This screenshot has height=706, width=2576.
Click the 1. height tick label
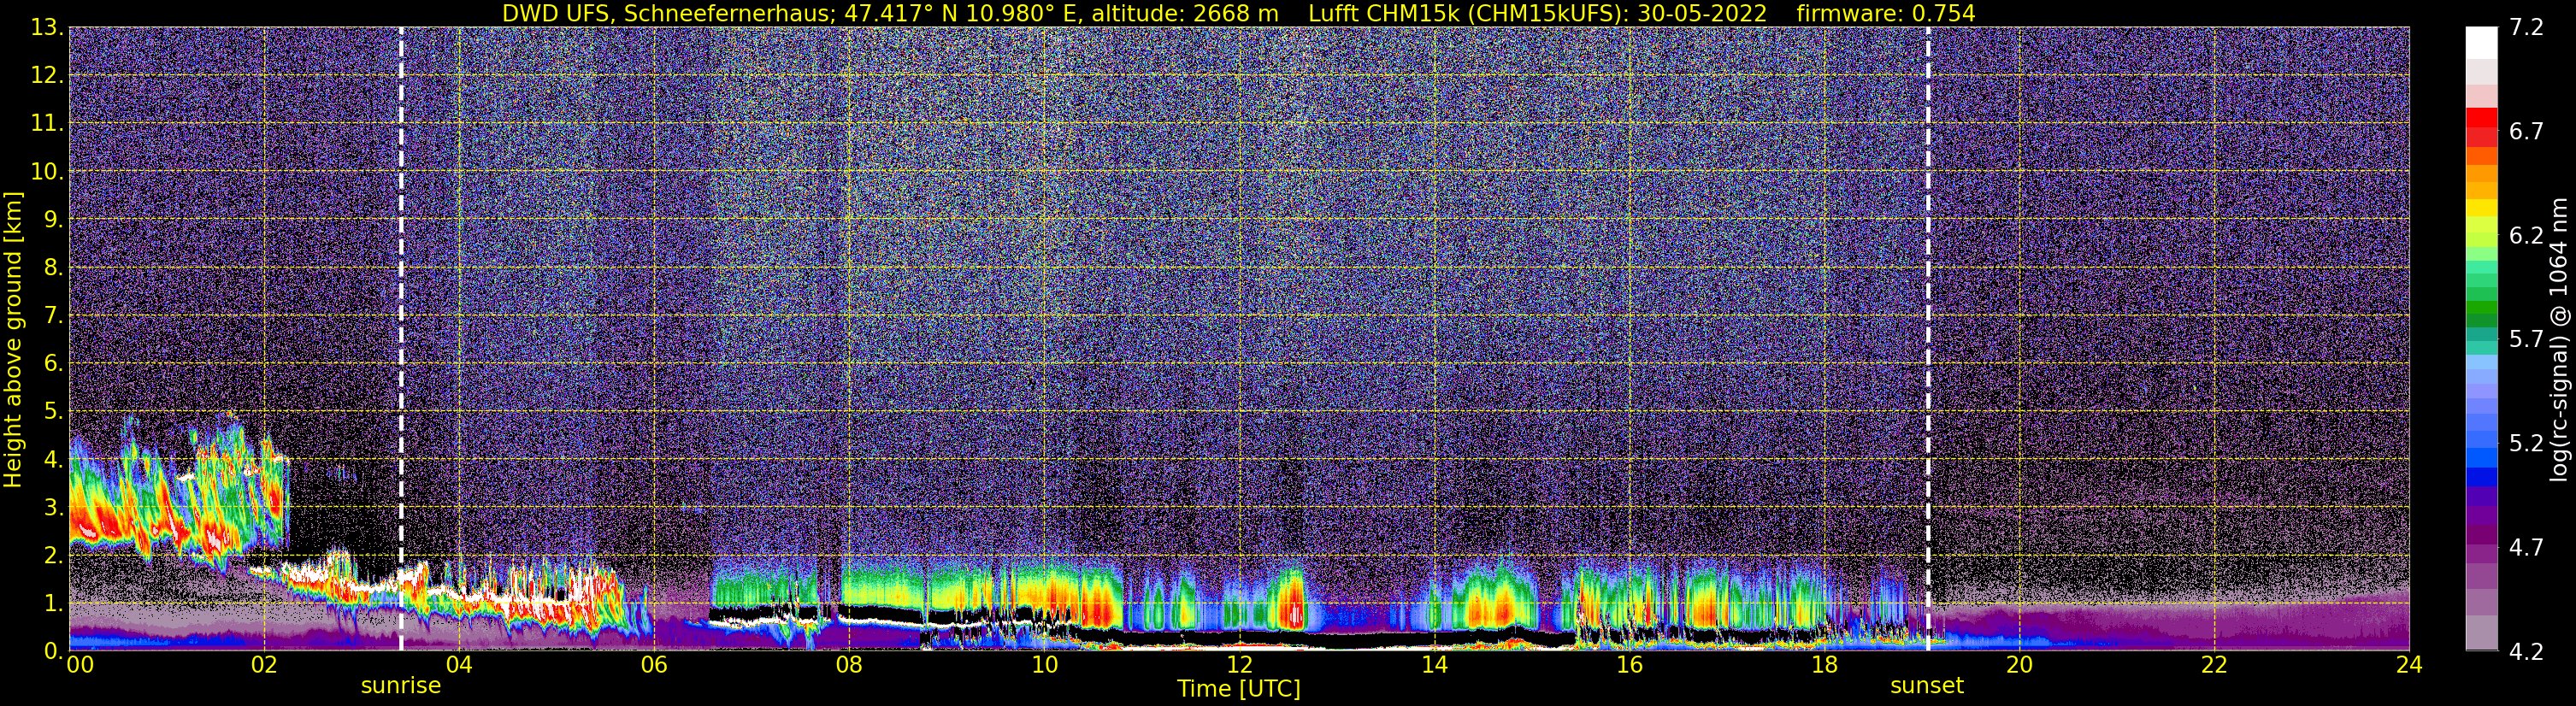tap(52, 603)
